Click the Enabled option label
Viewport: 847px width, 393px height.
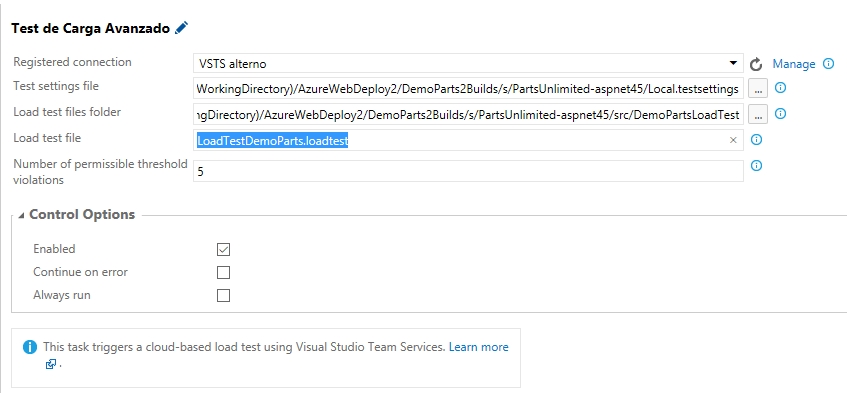coord(54,249)
